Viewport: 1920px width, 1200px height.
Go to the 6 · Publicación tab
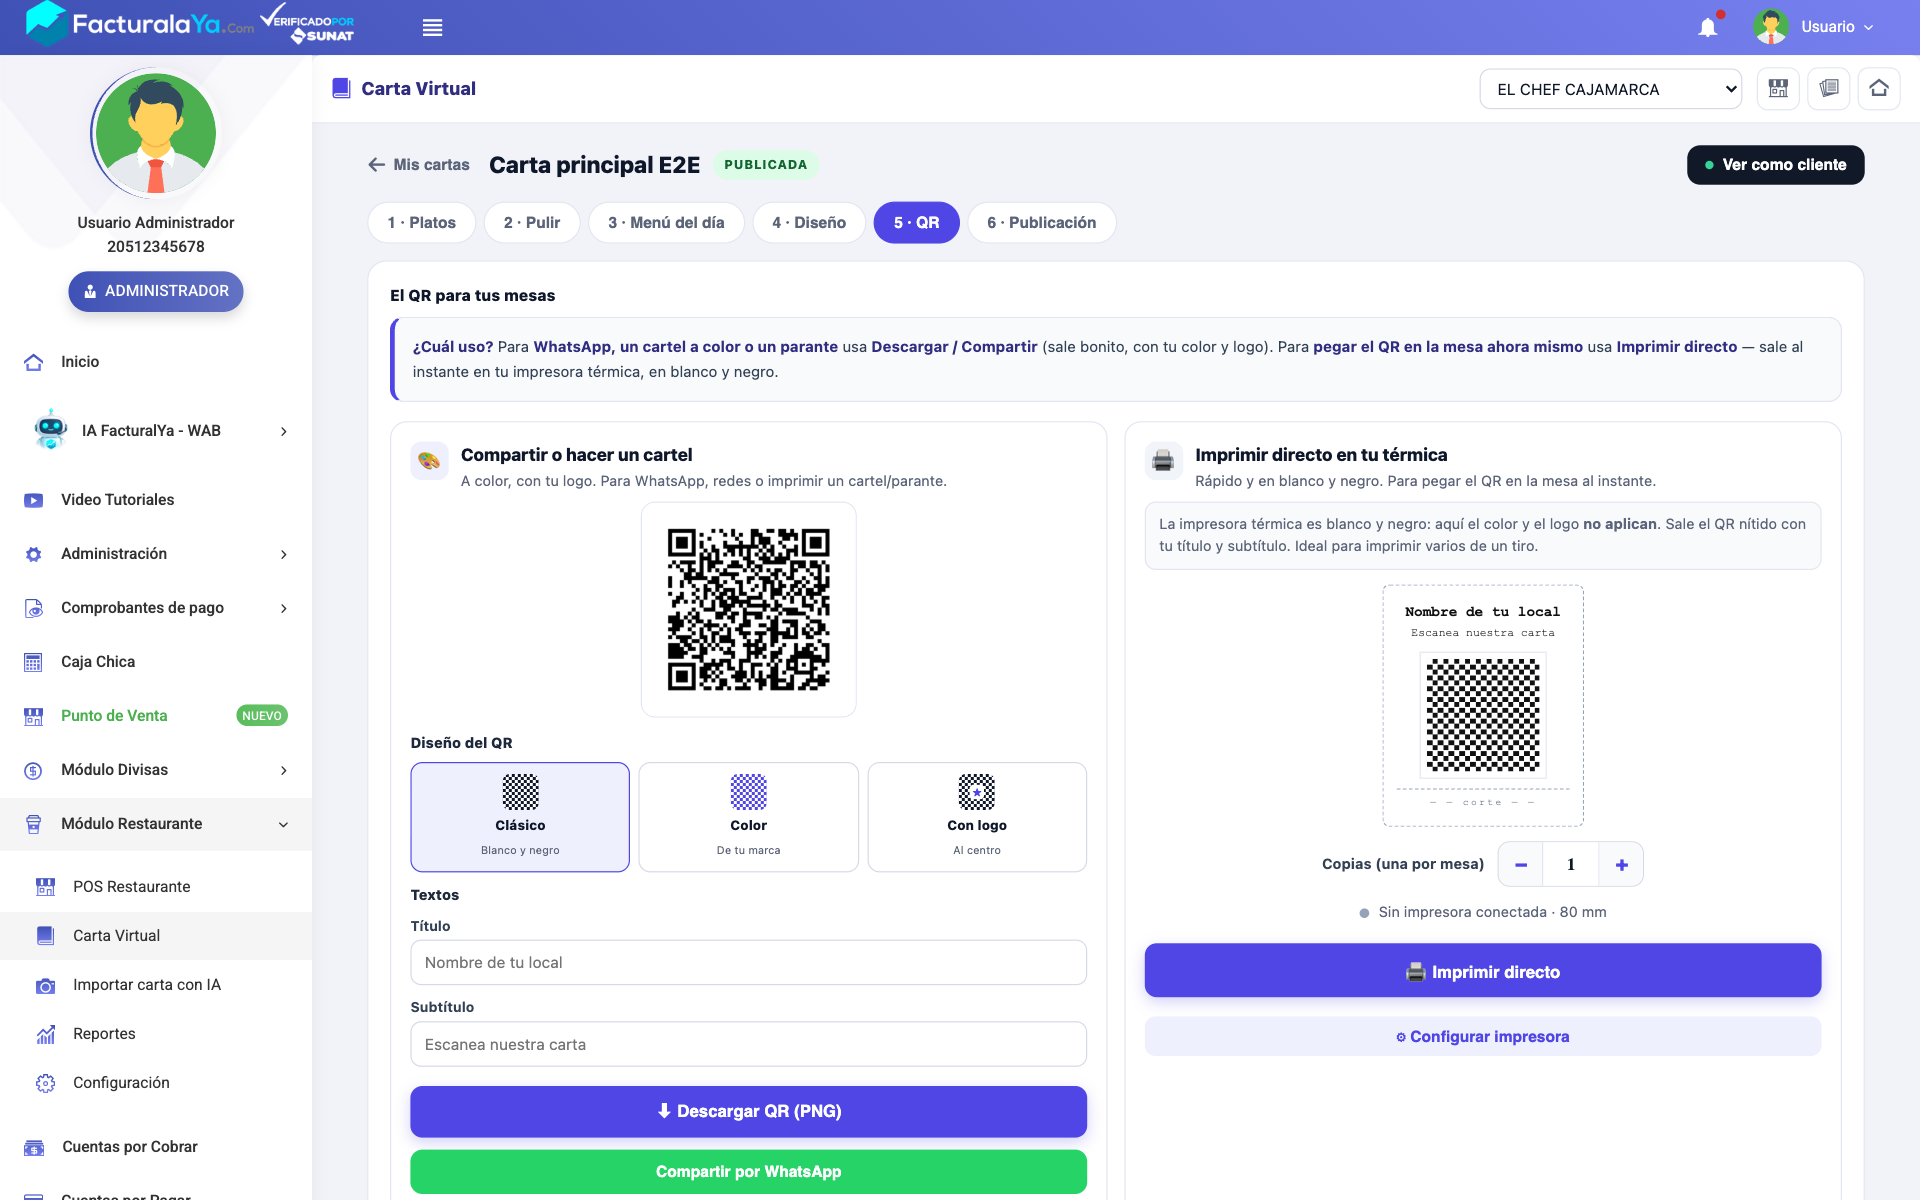(x=1042, y=223)
